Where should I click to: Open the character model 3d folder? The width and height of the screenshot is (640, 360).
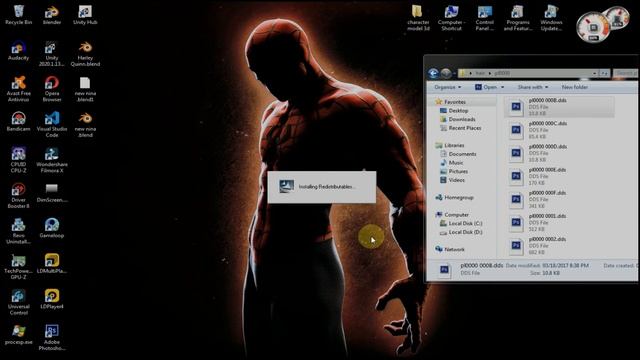point(418,18)
